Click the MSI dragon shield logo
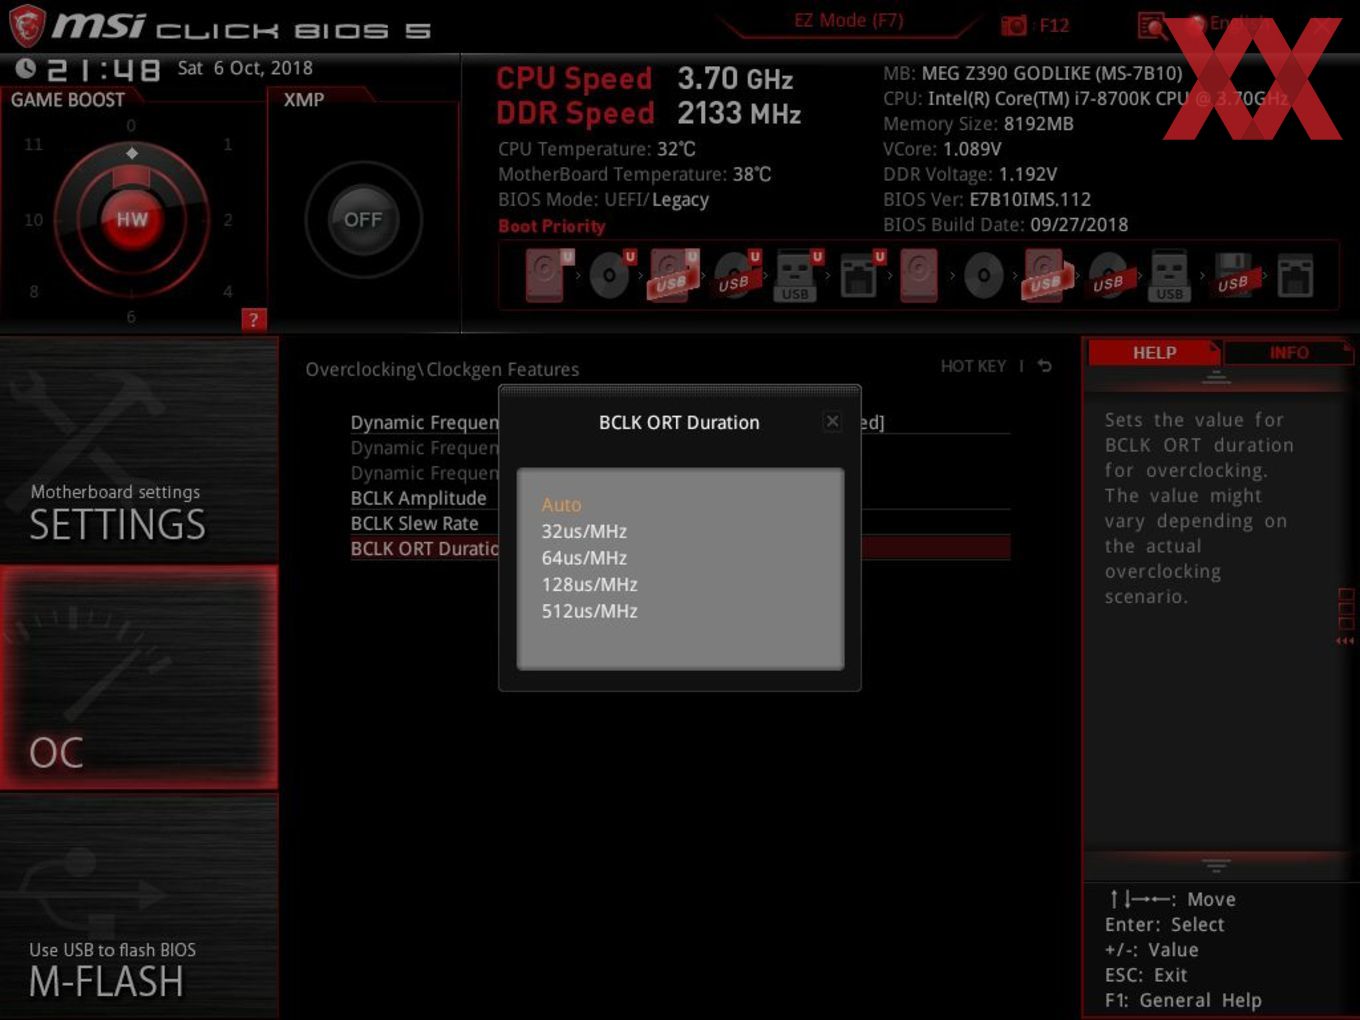Screen dimensions: 1360x1020 tap(26, 26)
